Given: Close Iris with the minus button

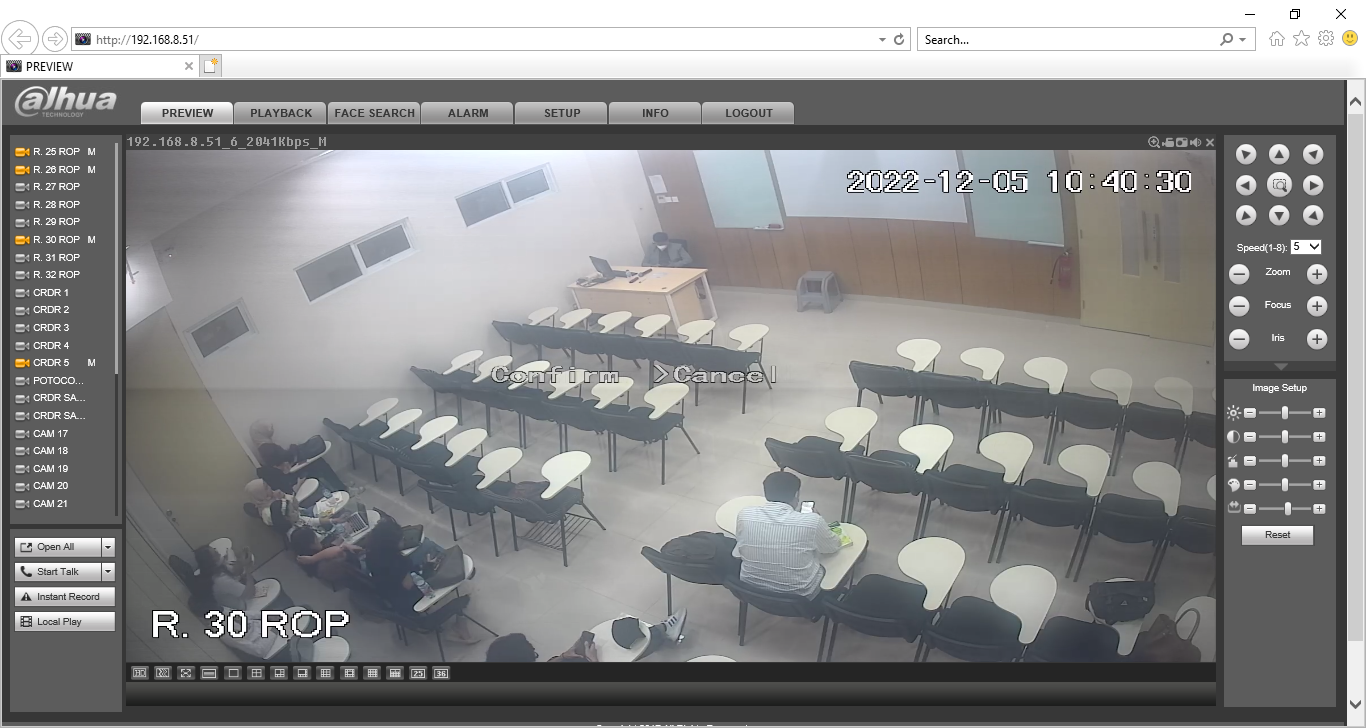Looking at the screenshot, I should point(1239,339).
